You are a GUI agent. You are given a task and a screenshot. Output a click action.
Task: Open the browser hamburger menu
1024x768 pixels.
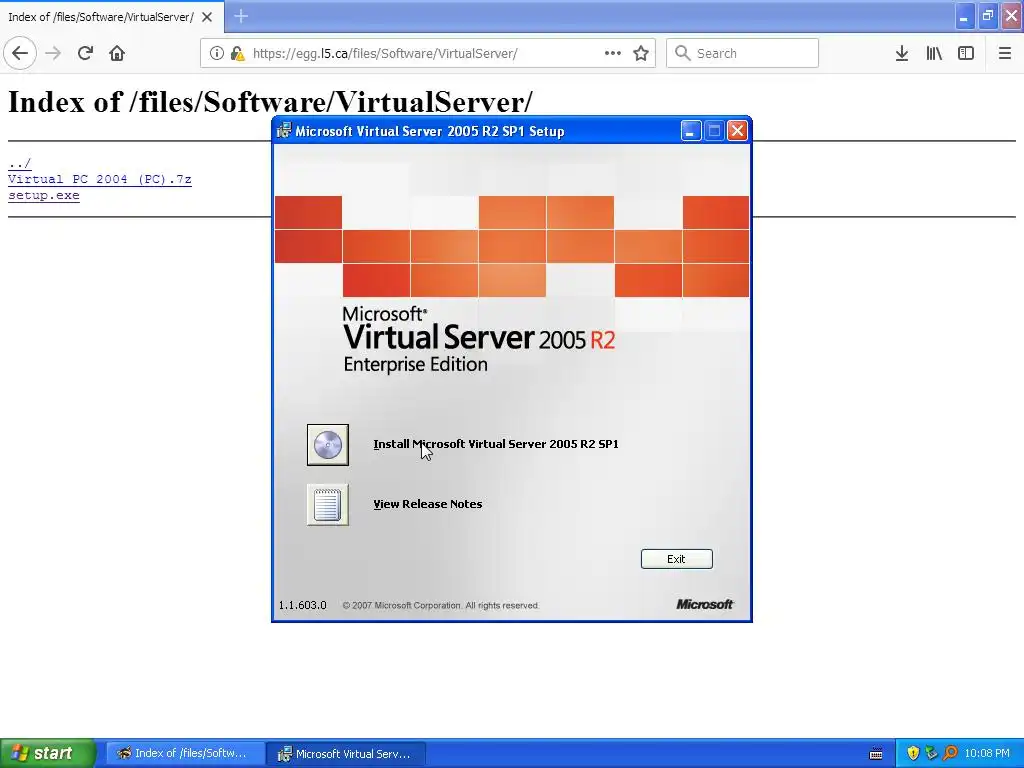pos(1004,53)
